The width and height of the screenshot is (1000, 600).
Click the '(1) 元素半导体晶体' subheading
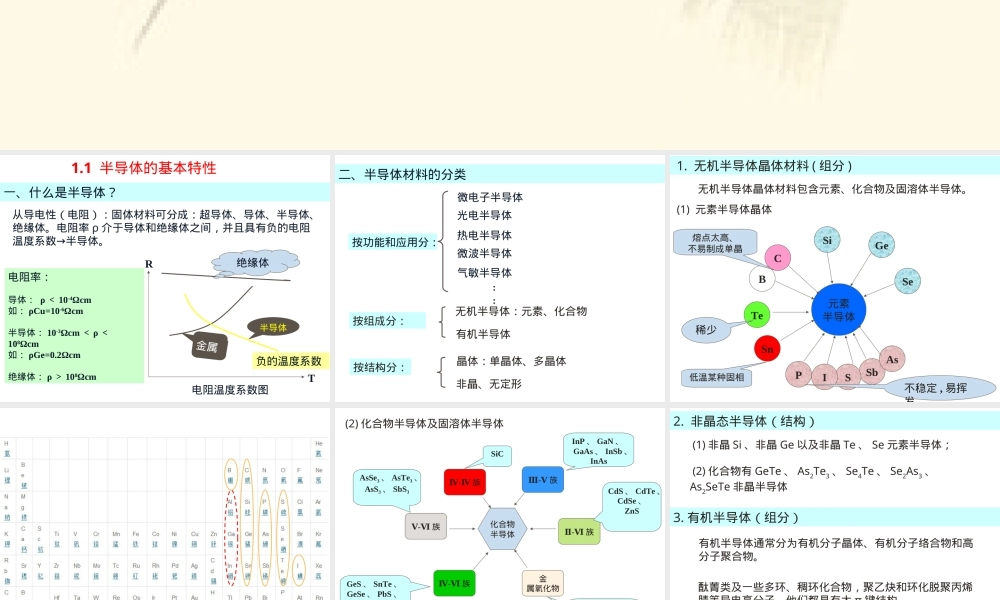724,209
